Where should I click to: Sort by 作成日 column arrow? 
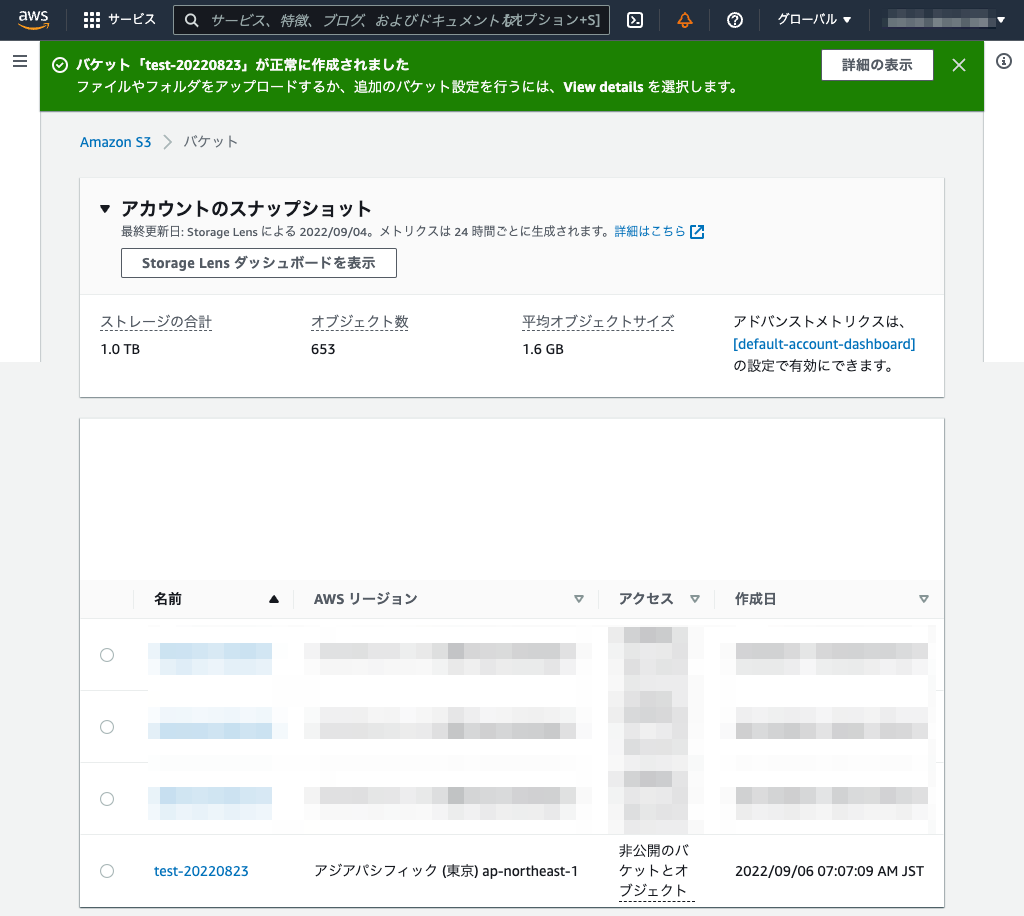tap(923, 599)
